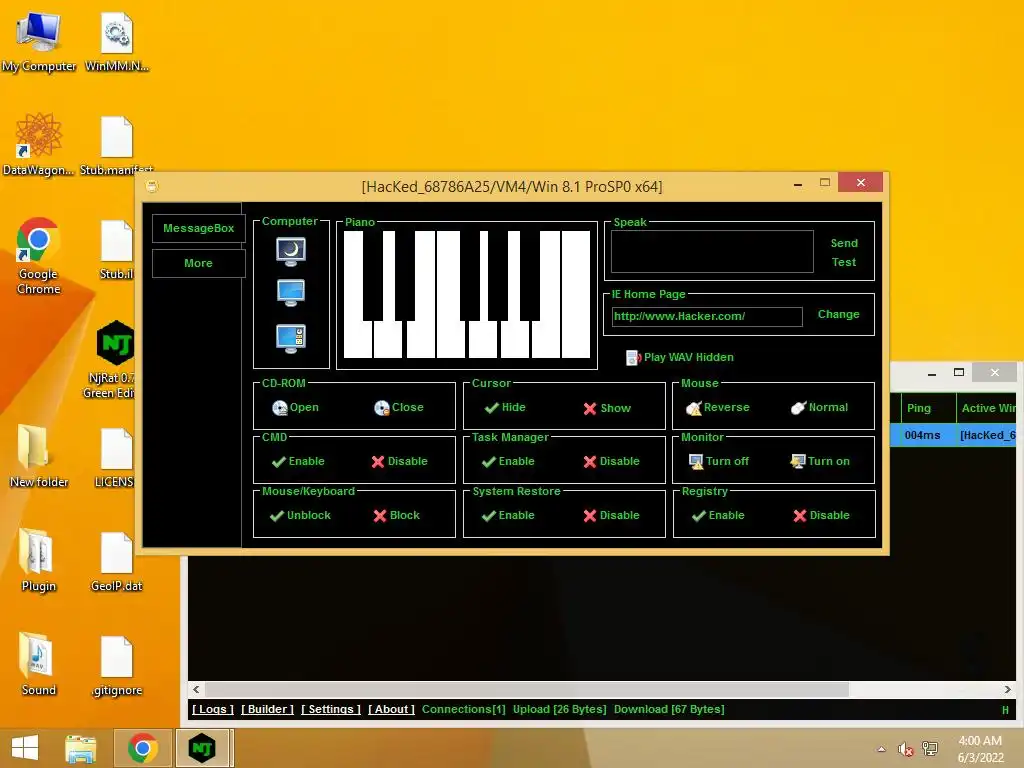1024x768 pixels.
Task: Click Download [67 Bytes] status text
Action: point(669,709)
